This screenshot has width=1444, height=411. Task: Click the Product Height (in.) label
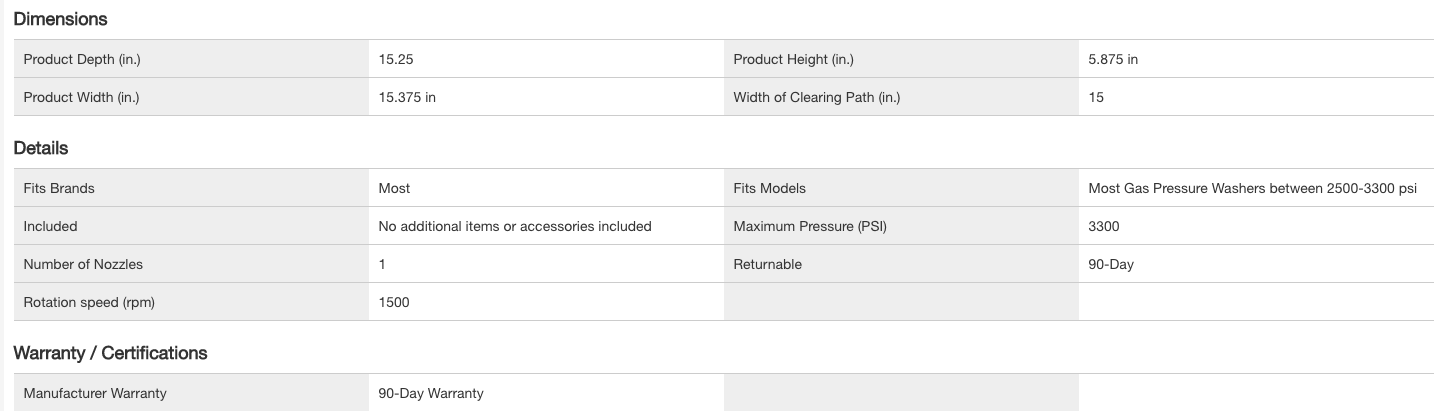793,59
